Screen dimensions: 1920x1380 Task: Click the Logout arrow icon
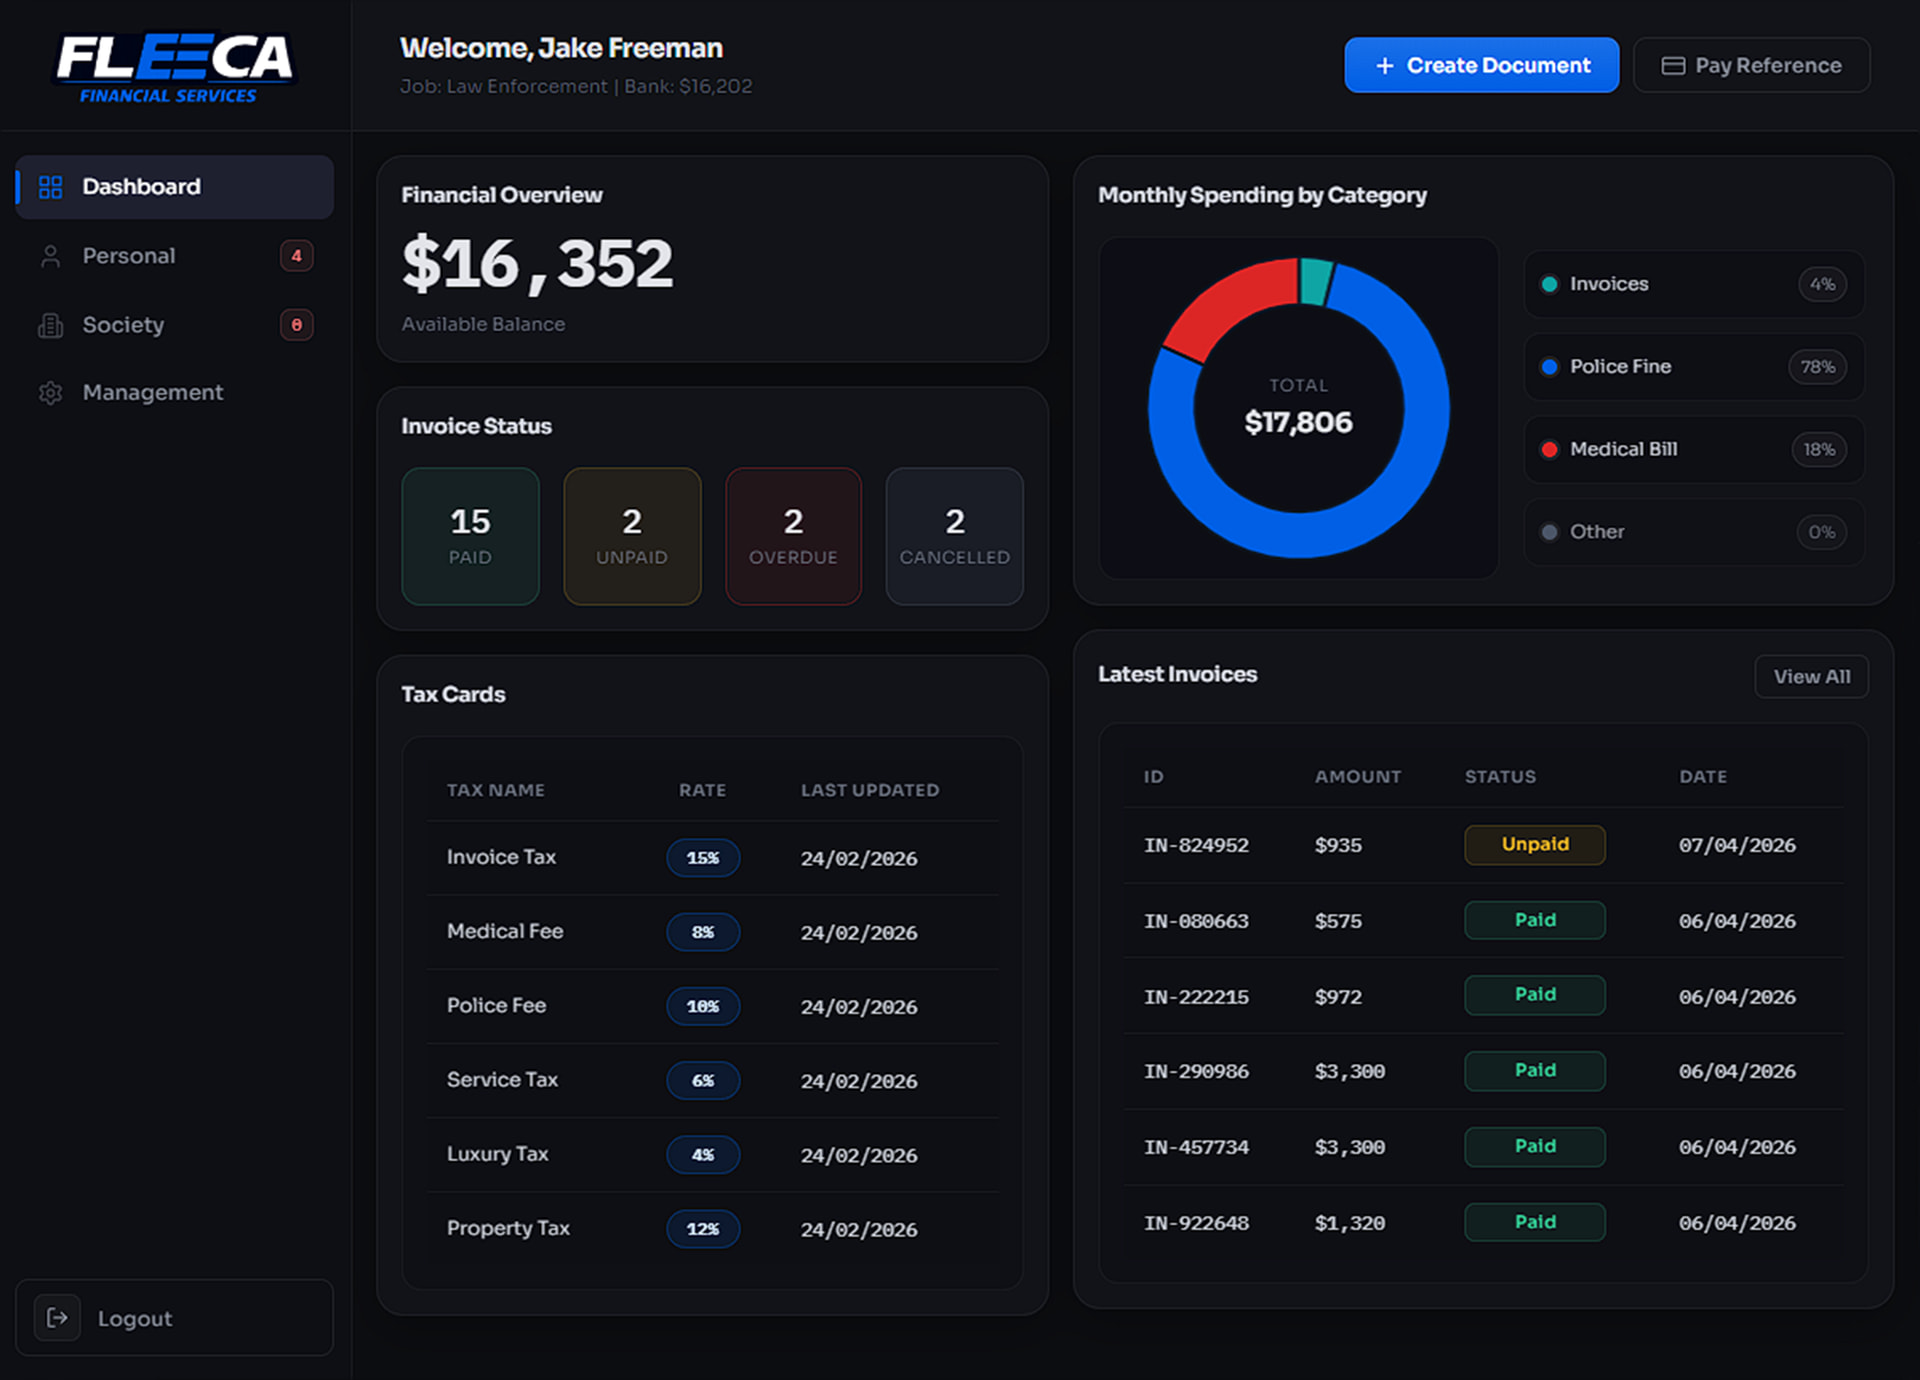57,1318
